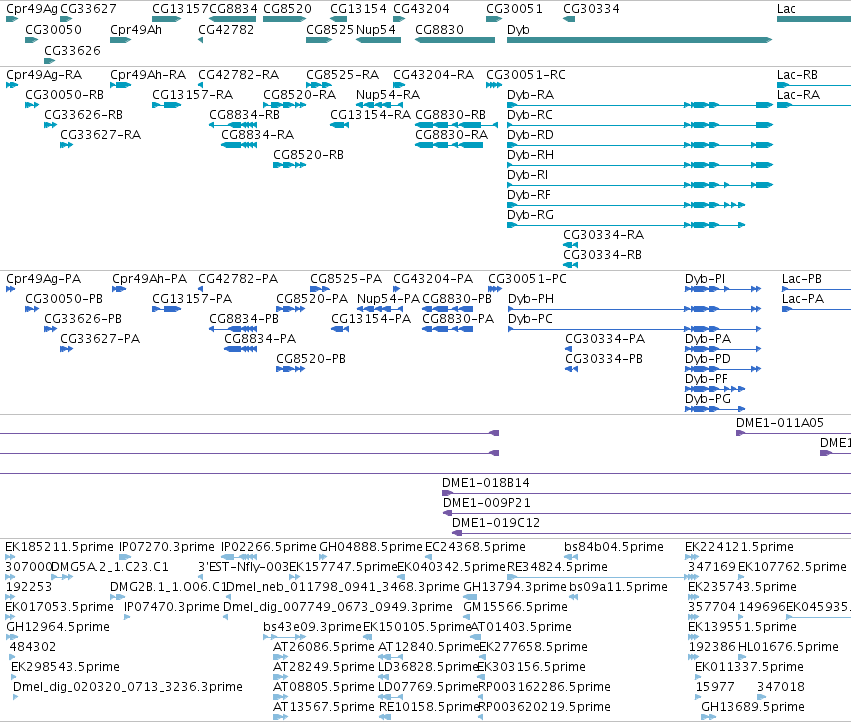The width and height of the screenshot is (851, 722).
Task: Open the "Dyb-RD" transcript label
Action: tap(530, 135)
